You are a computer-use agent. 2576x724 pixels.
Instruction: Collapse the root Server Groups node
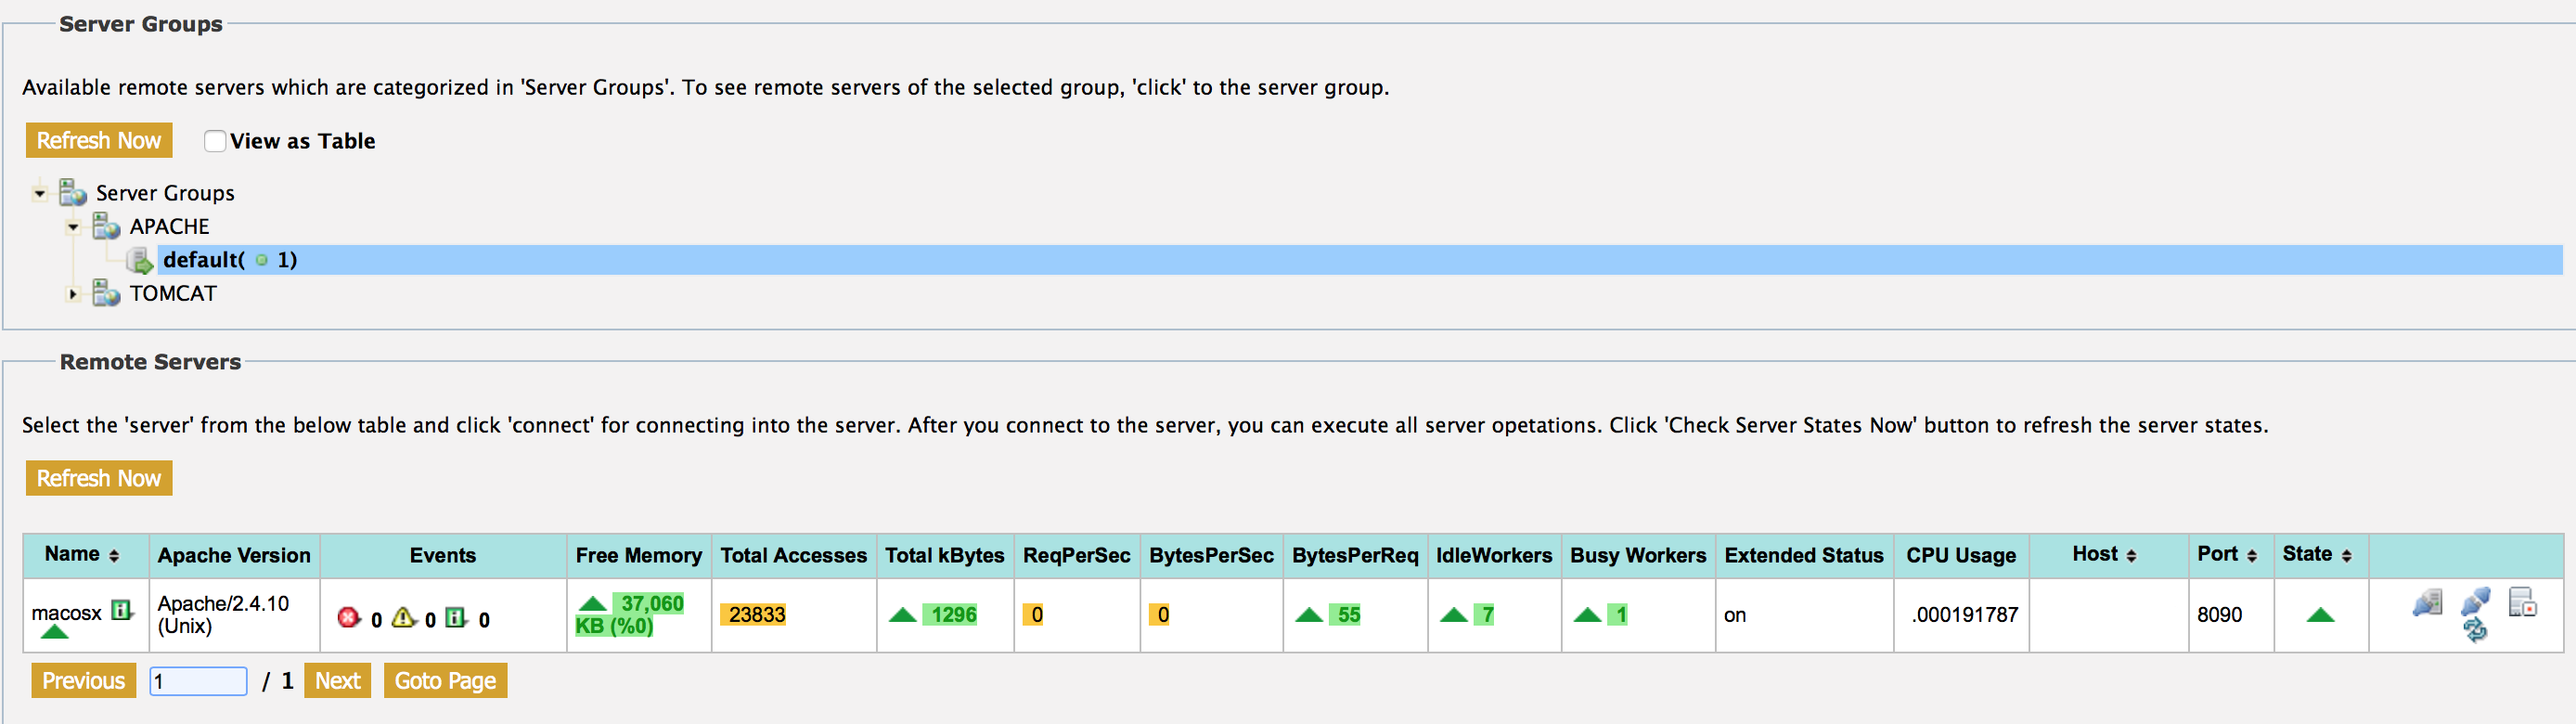pyautogui.click(x=40, y=193)
